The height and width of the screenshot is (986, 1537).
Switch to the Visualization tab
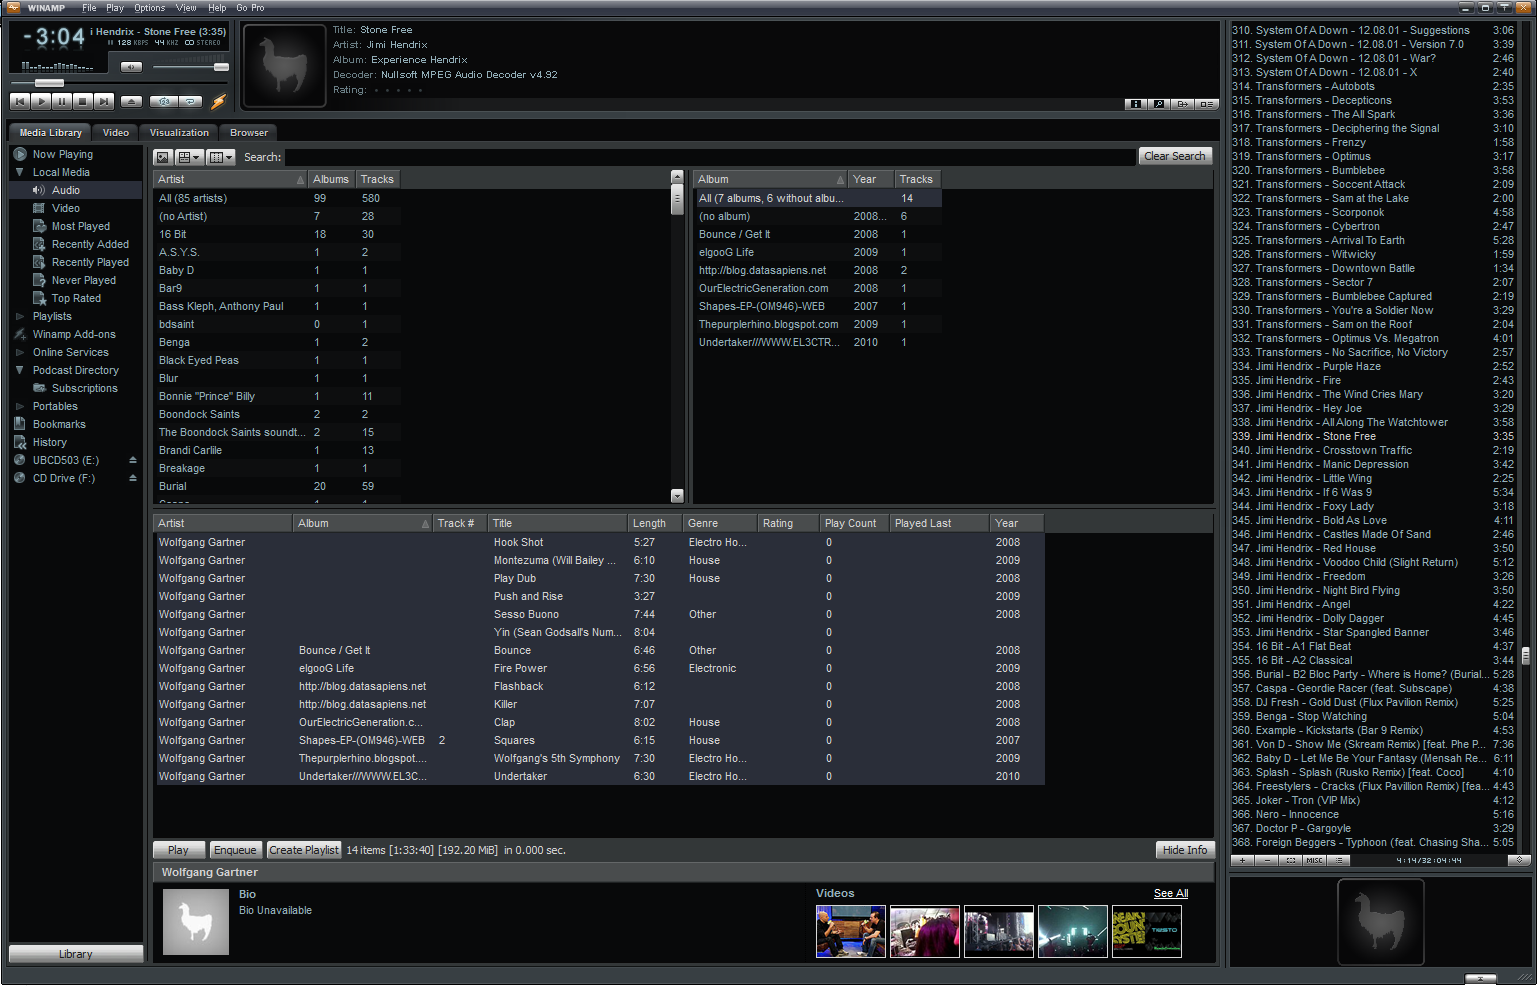tap(179, 132)
